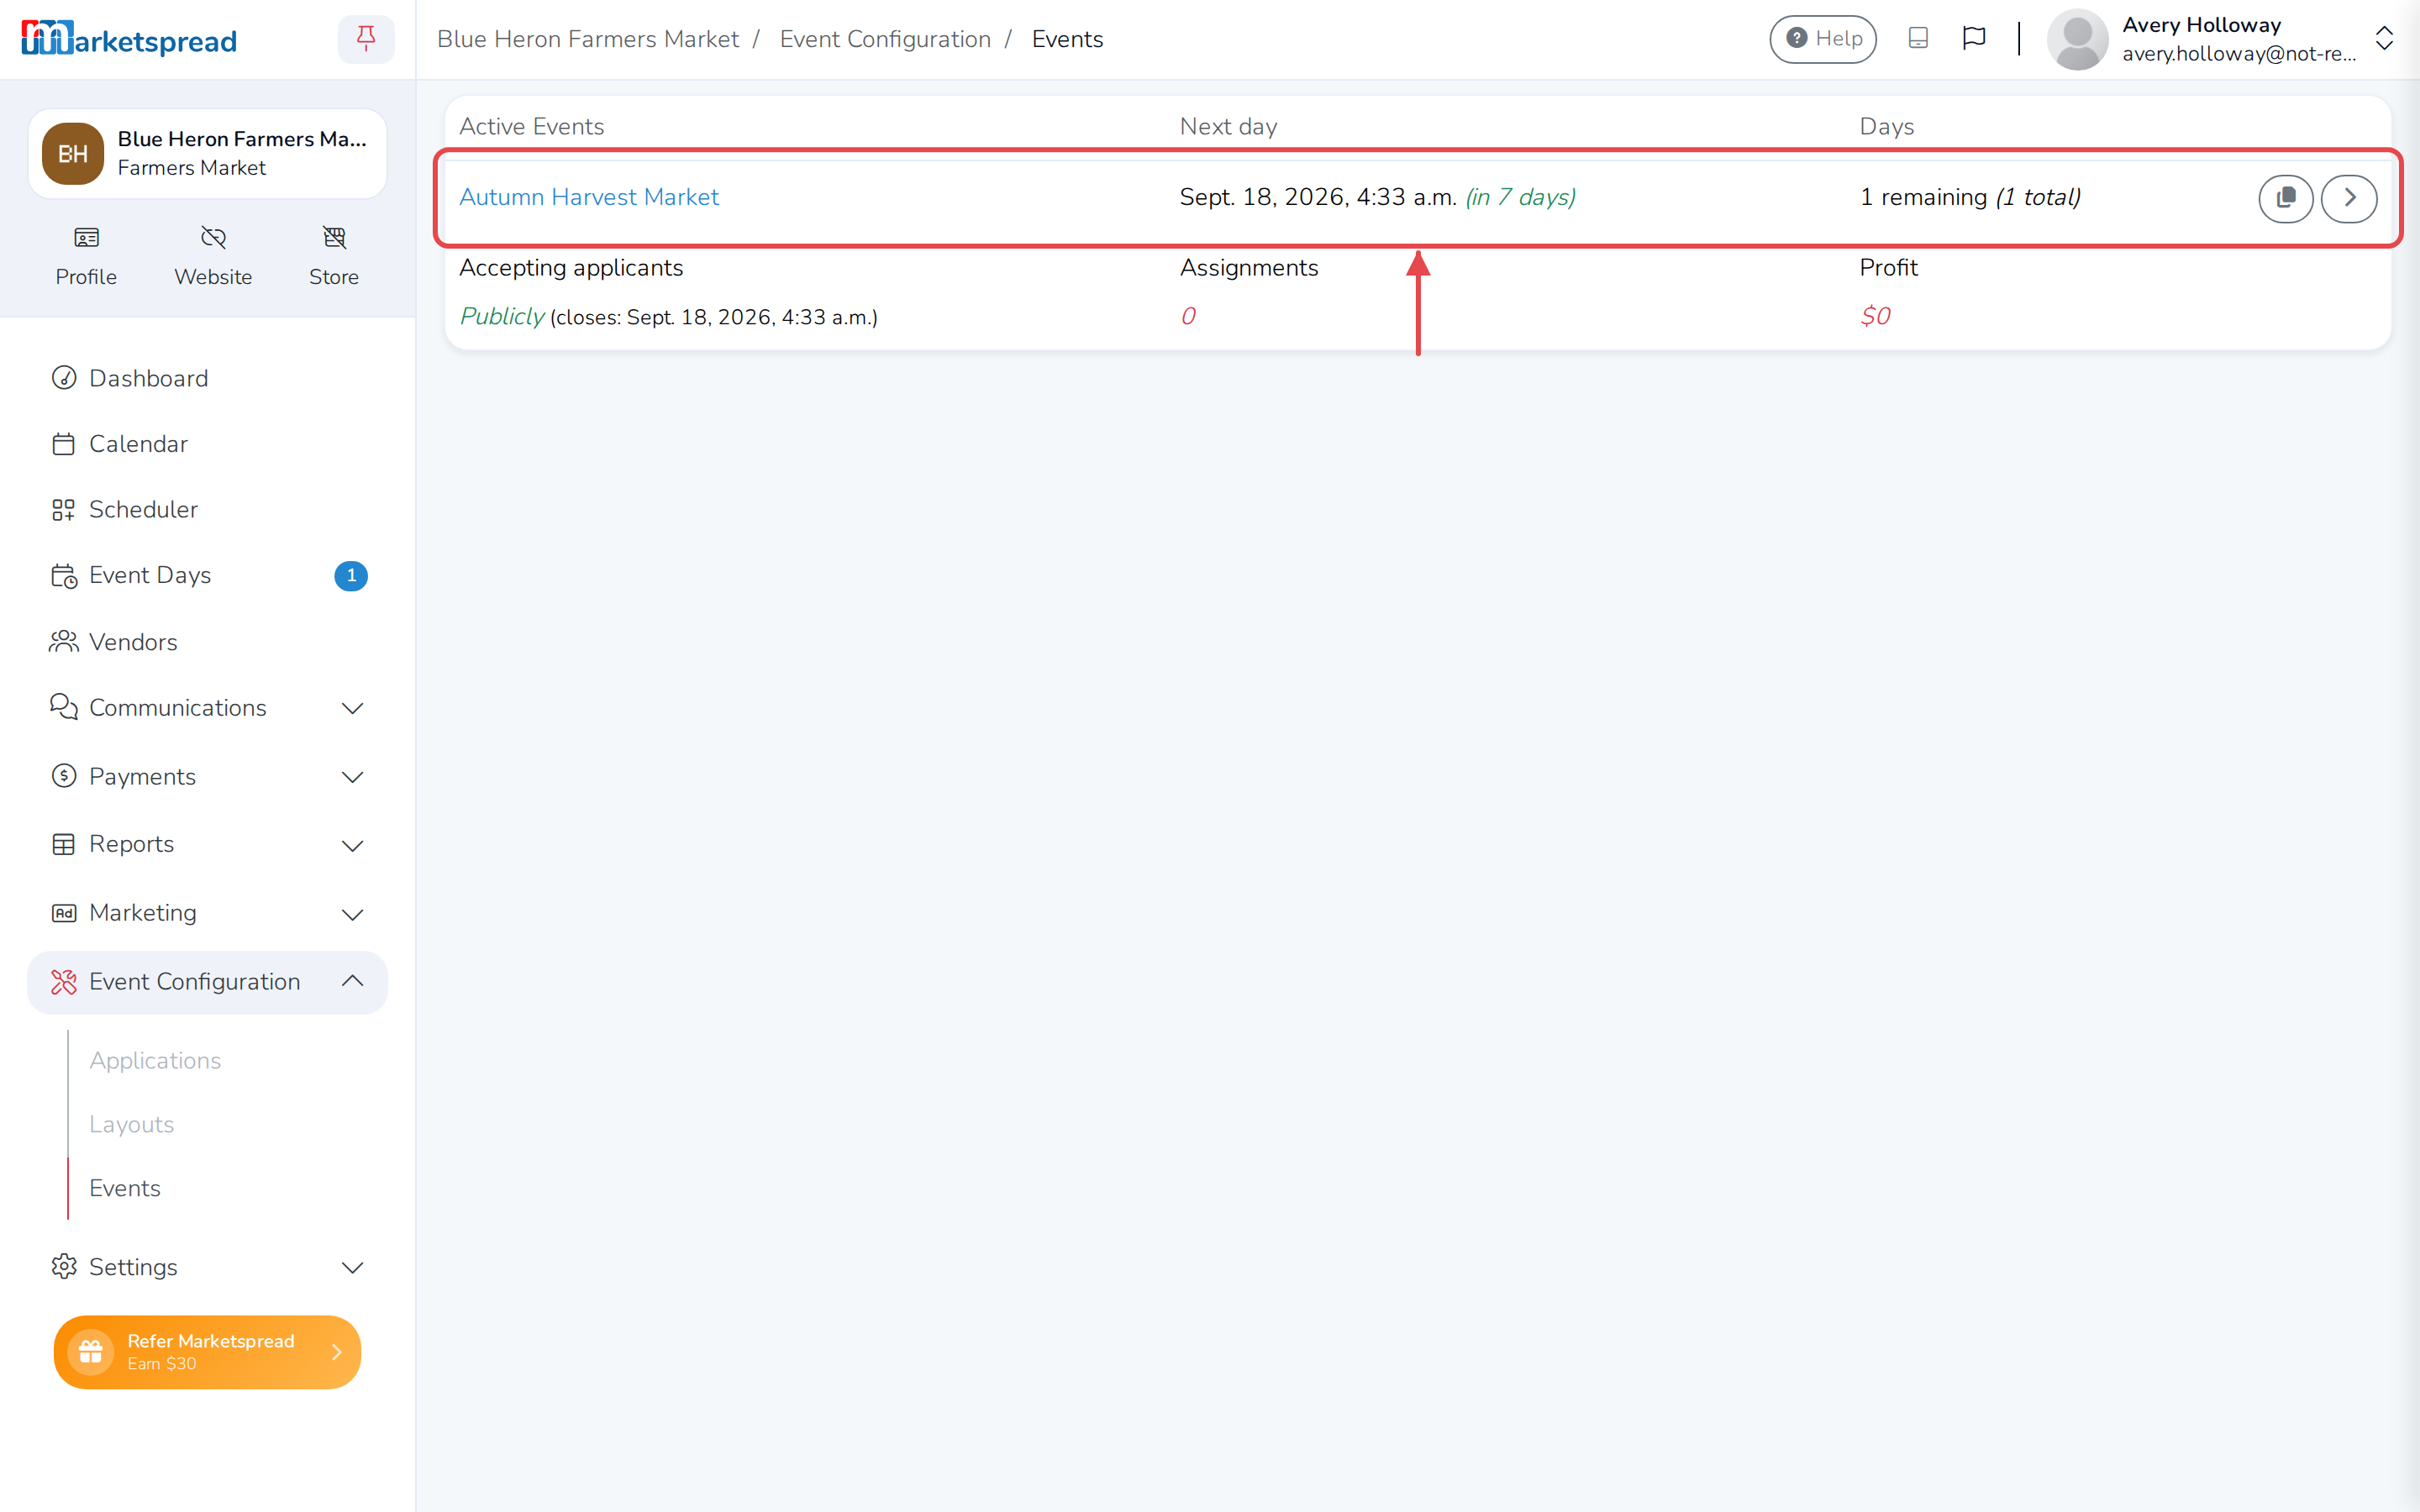Click the BH market avatar
This screenshot has width=2420, height=1512.
[73, 154]
